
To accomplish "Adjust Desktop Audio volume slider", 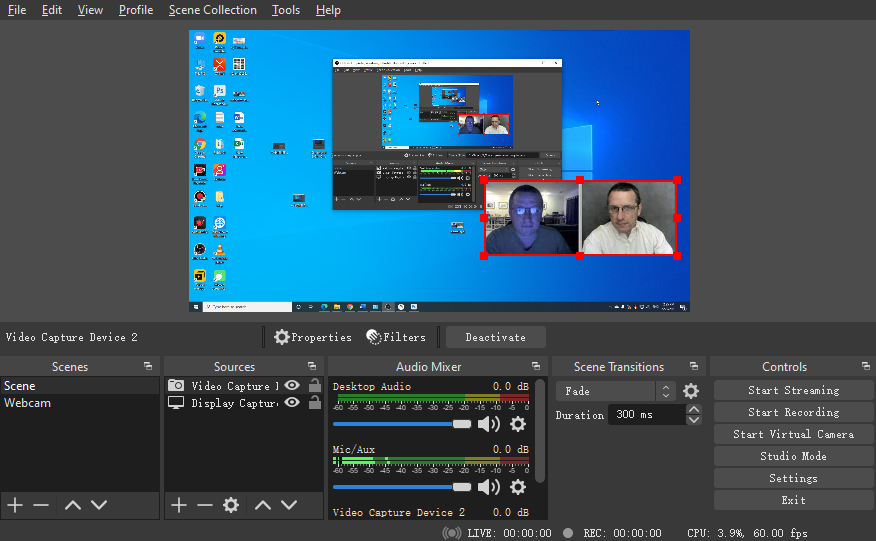I will click(402, 424).
